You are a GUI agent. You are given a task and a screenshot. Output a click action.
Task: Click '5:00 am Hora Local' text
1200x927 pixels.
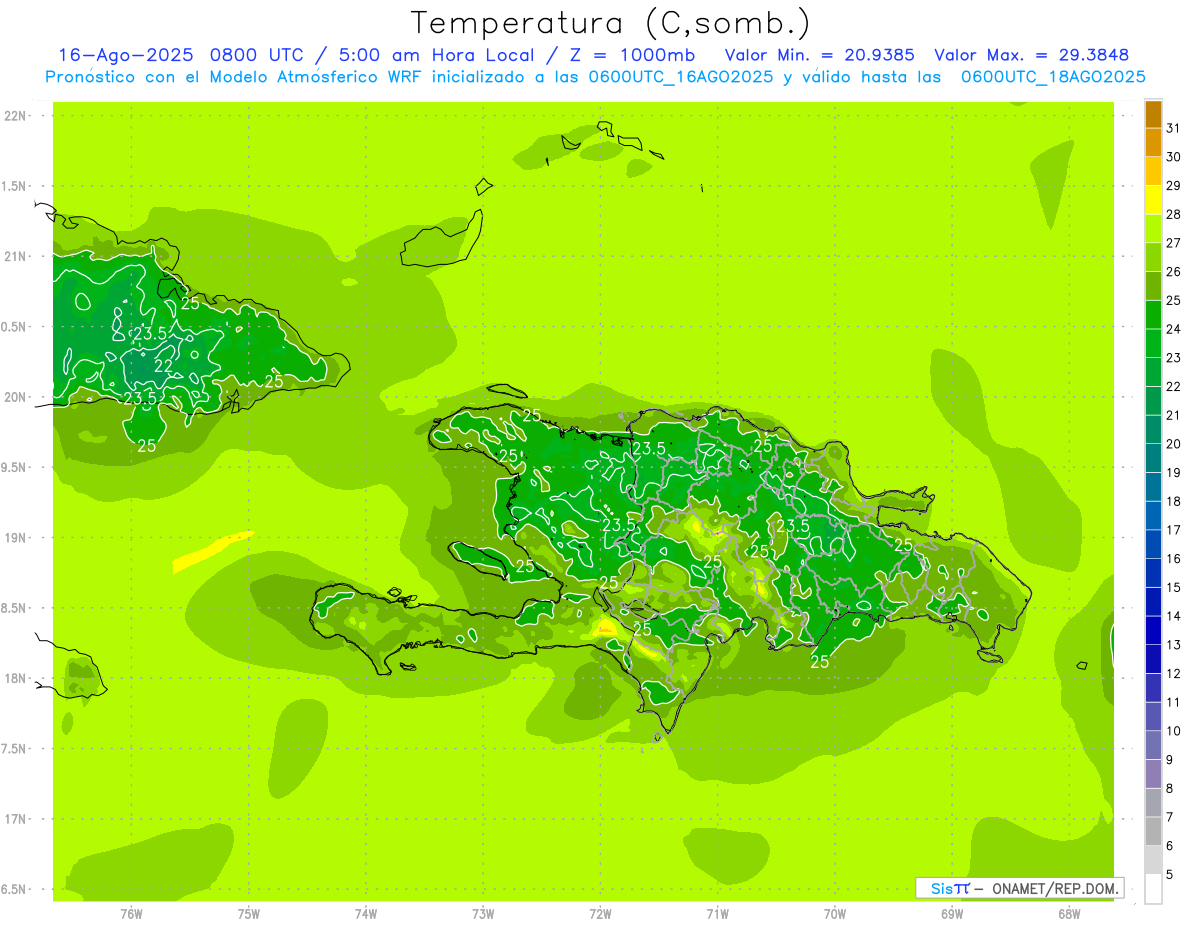tap(435, 55)
